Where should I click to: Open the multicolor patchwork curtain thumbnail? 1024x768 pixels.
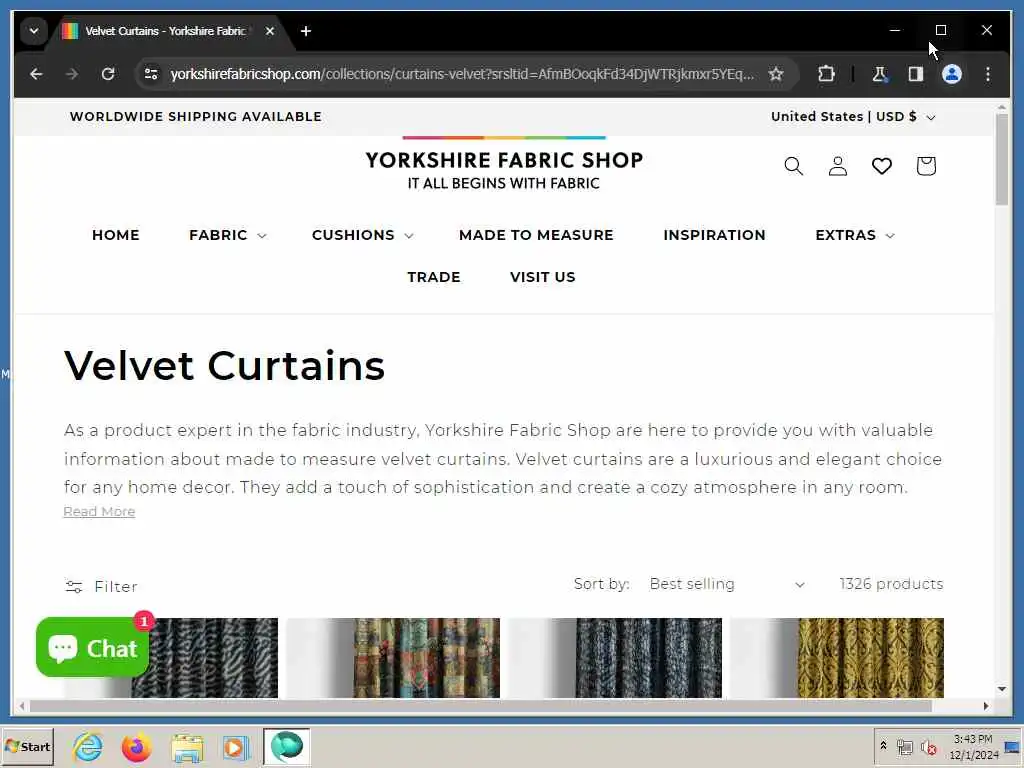point(393,658)
